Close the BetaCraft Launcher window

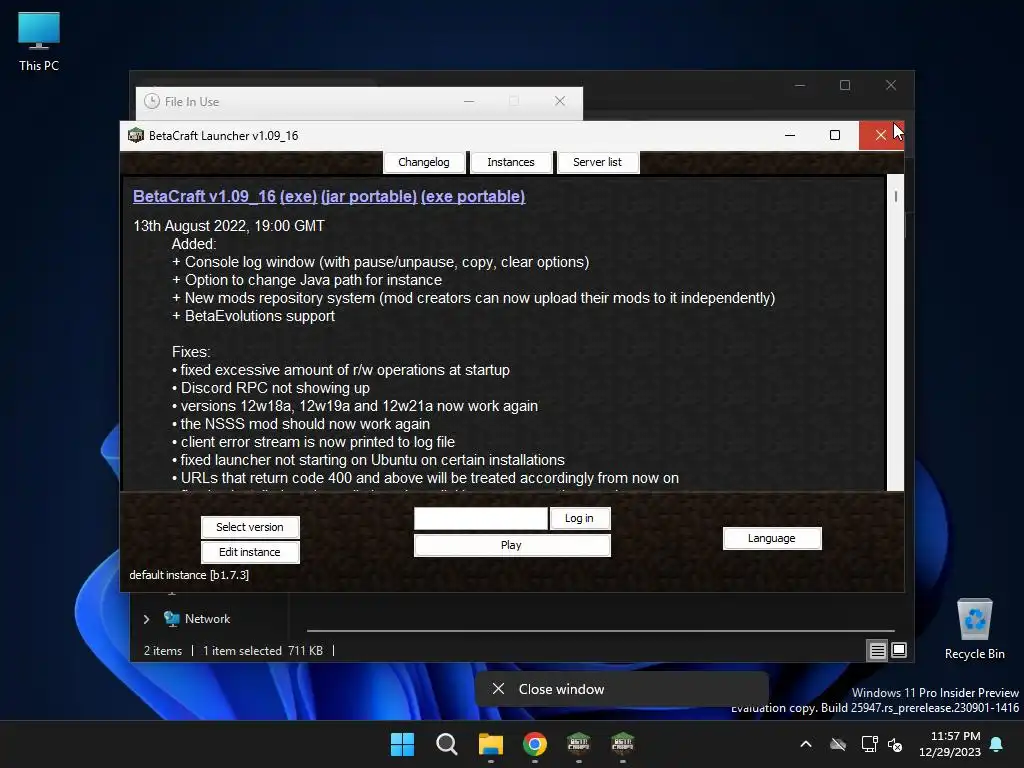(881, 135)
